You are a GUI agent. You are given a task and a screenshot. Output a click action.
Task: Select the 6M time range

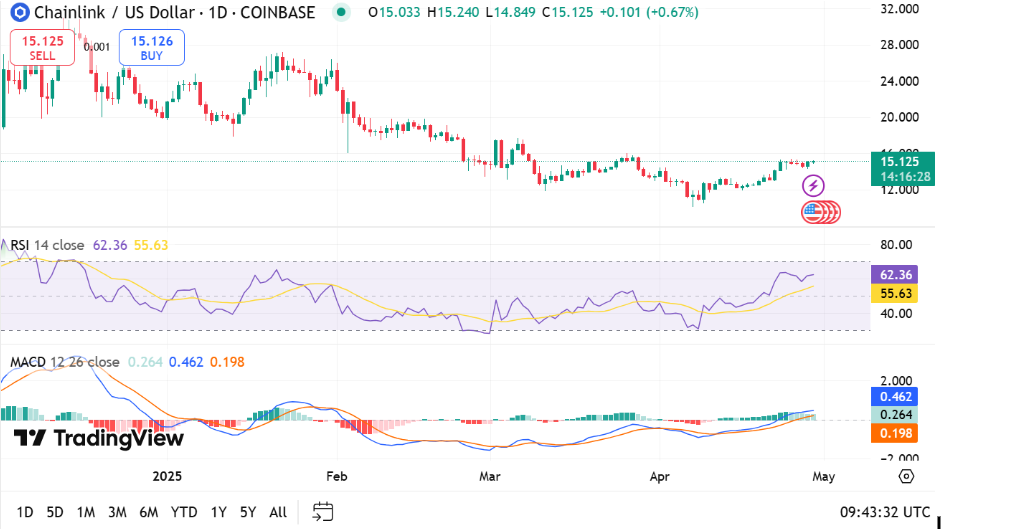click(x=149, y=512)
